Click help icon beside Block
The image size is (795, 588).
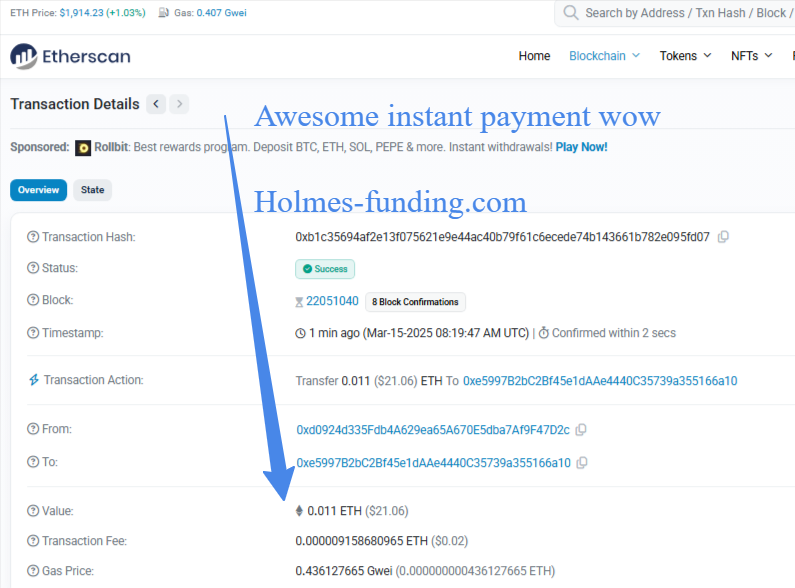33,300
